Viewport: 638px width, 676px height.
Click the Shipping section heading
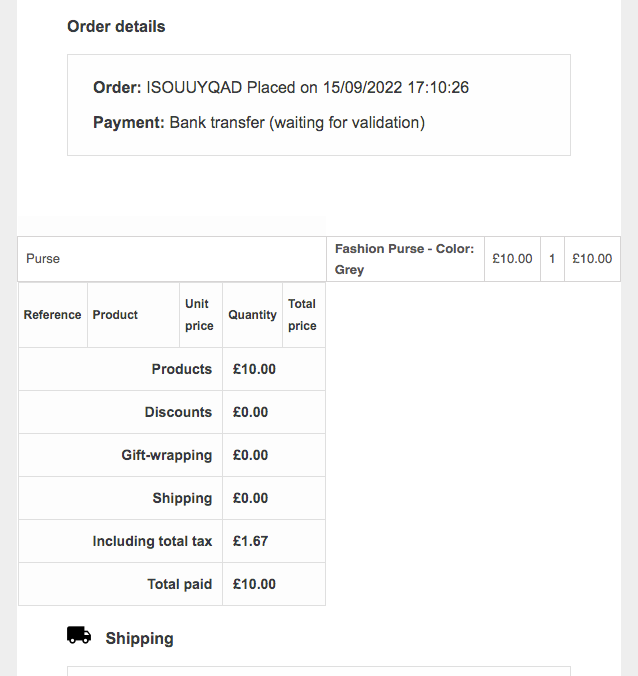tap(139, 639)
